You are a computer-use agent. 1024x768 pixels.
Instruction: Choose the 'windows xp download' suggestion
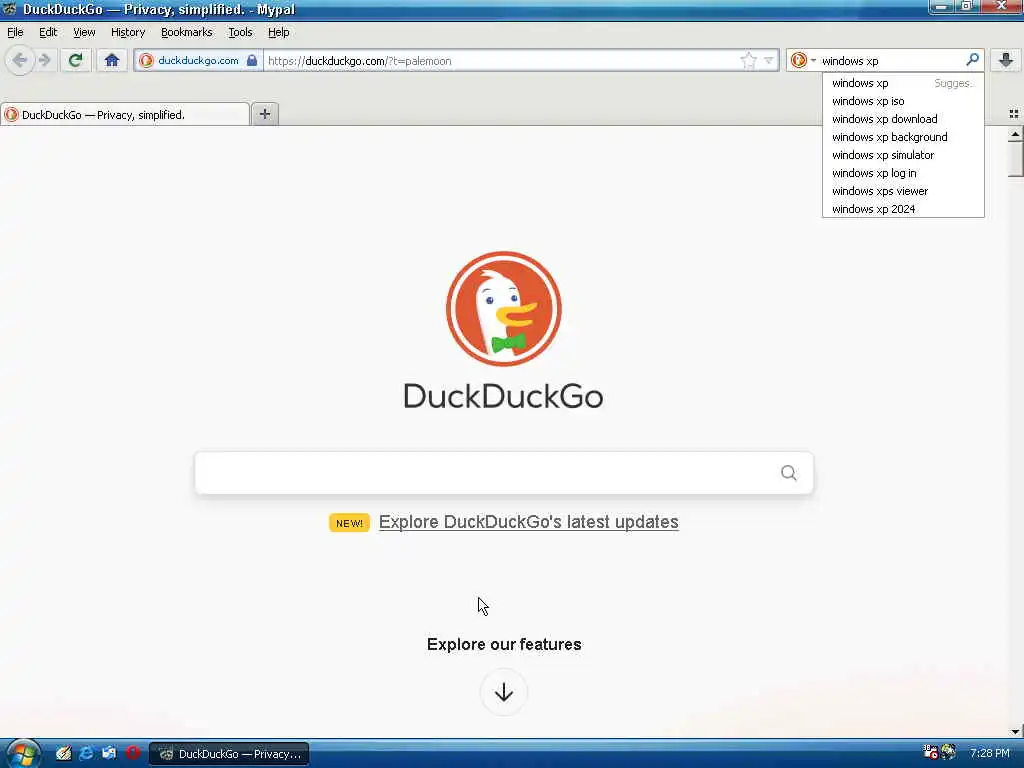903,119
